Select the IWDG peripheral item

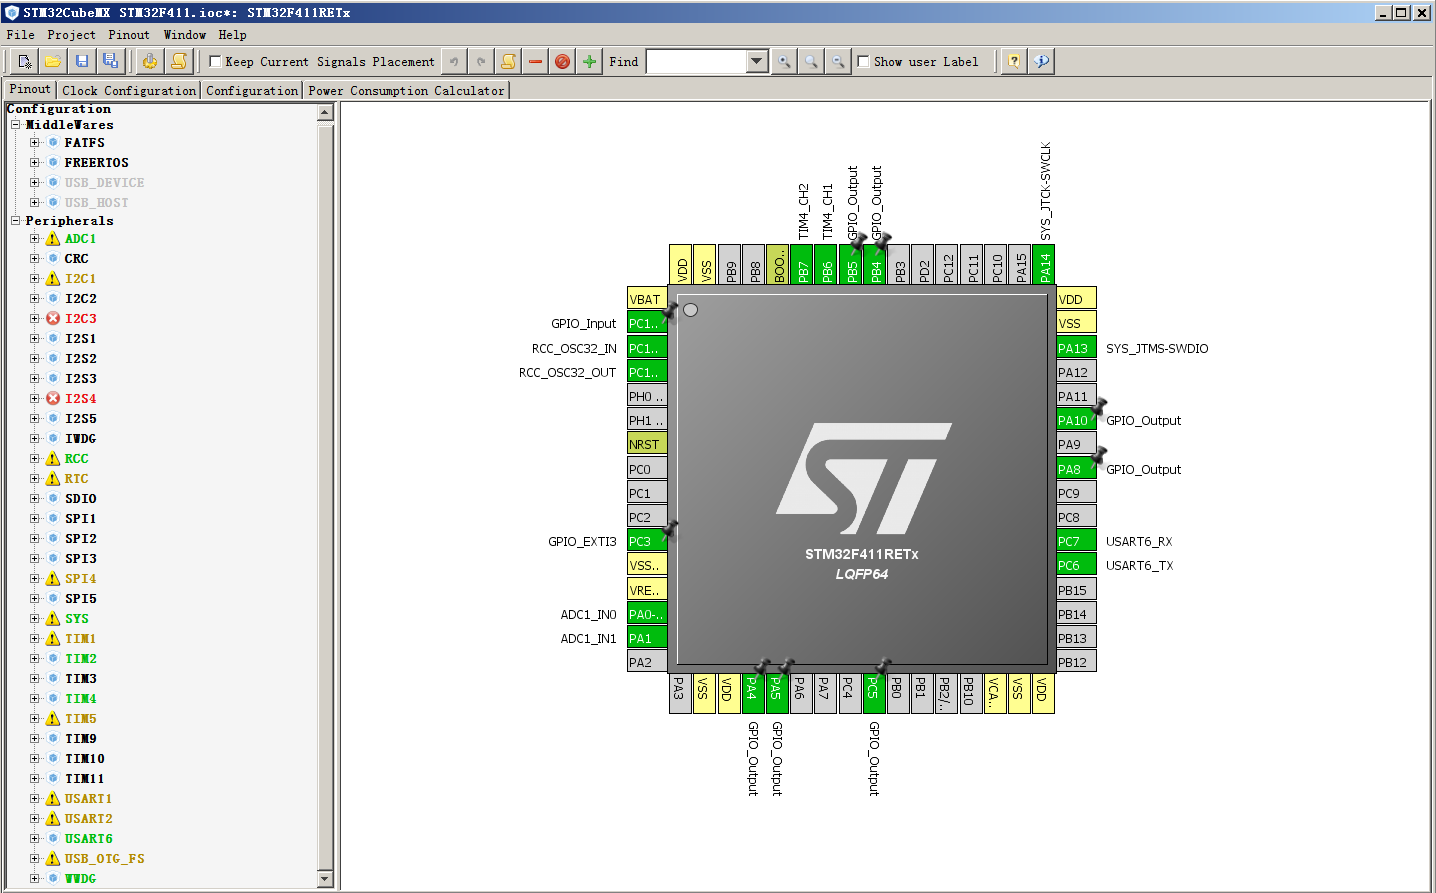tap(81, 439)
